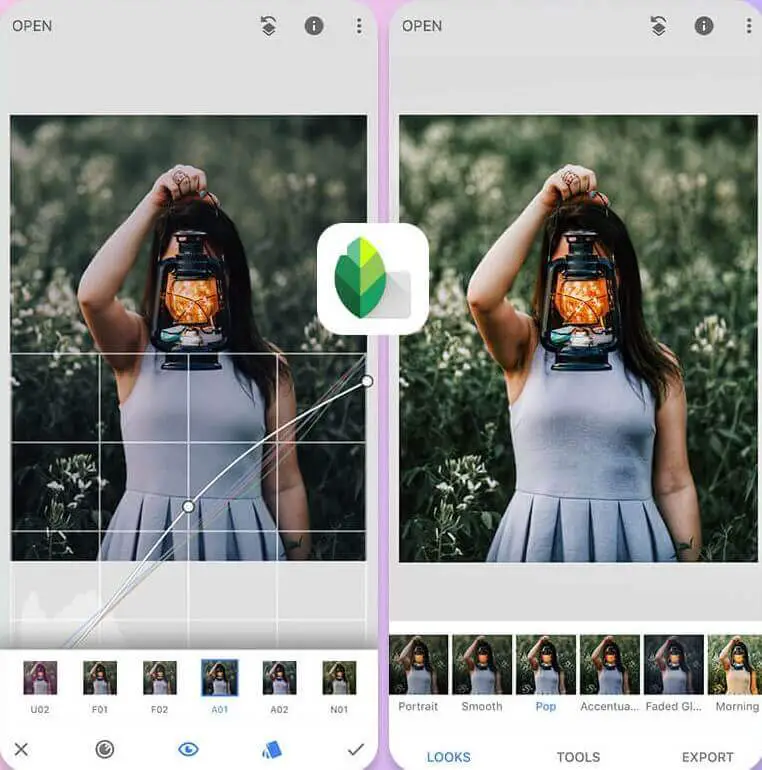Switch to the TOOLS tab

(x=578, y=757)
